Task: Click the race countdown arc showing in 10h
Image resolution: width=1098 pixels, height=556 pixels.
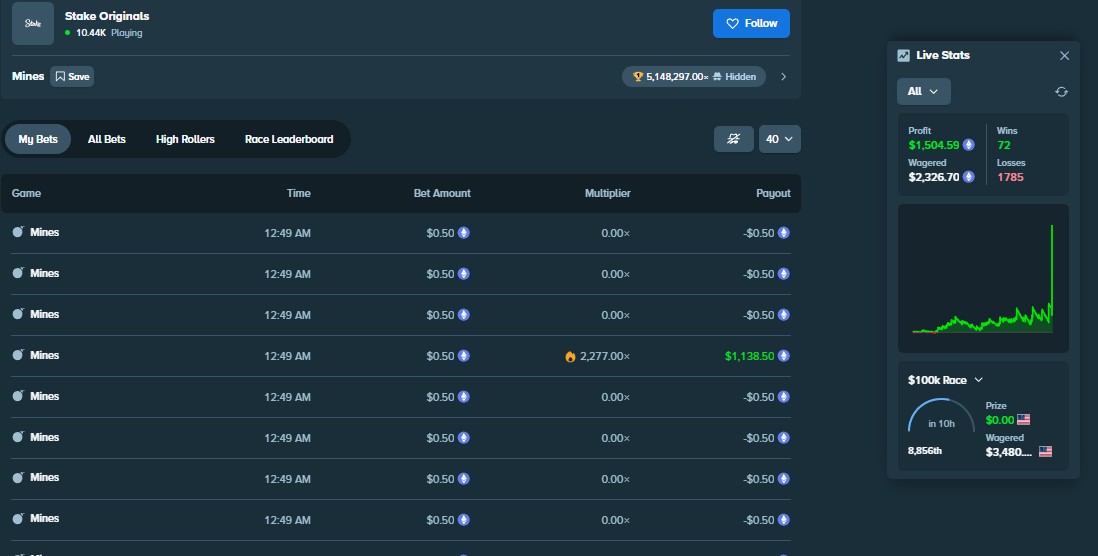Action: [x=941, y=415]
